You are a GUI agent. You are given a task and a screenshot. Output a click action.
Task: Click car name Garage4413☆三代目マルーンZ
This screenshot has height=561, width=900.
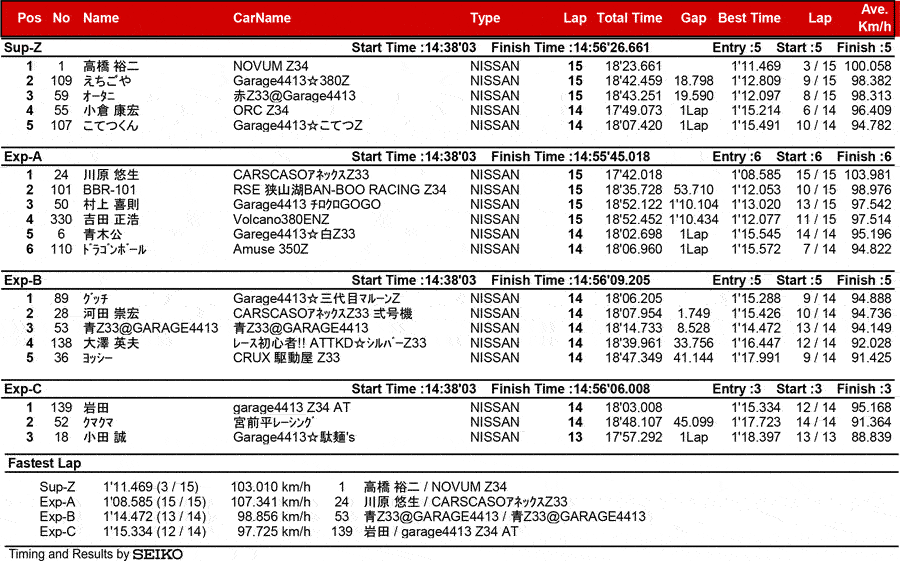316,299
